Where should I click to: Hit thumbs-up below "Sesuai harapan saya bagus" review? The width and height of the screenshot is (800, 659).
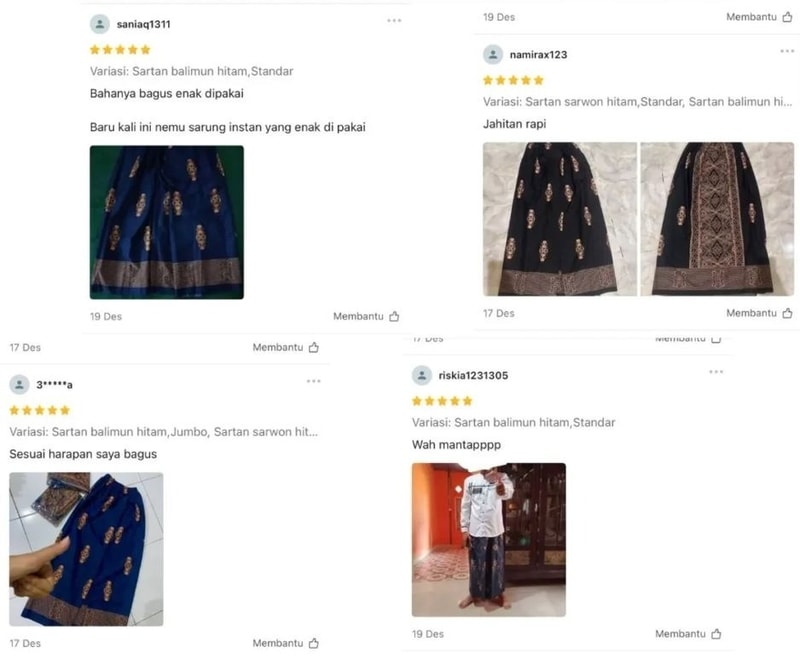click(314, 644)
